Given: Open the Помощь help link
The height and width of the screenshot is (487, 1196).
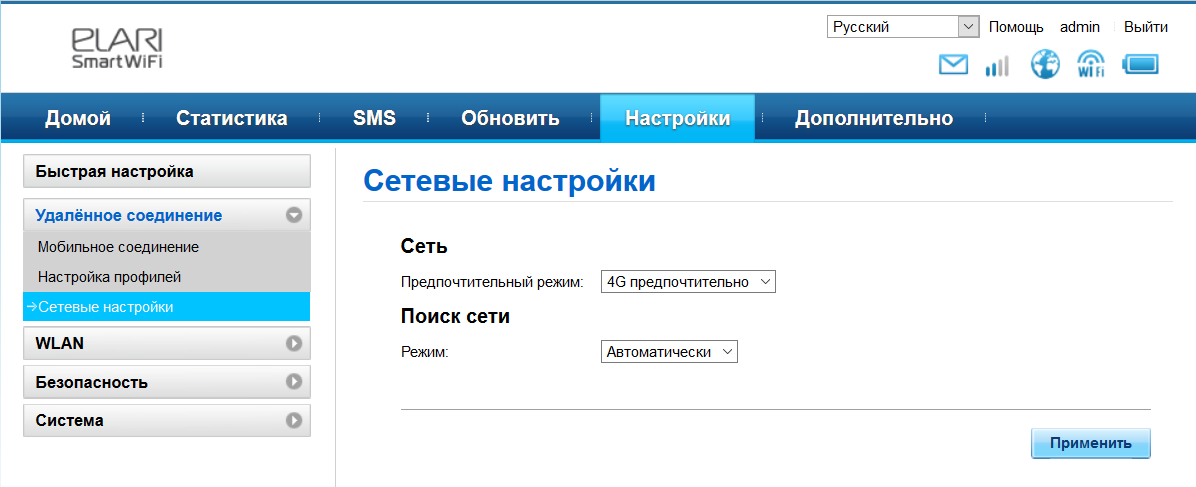Looking at the screenshot, I should pos(1016,27).
